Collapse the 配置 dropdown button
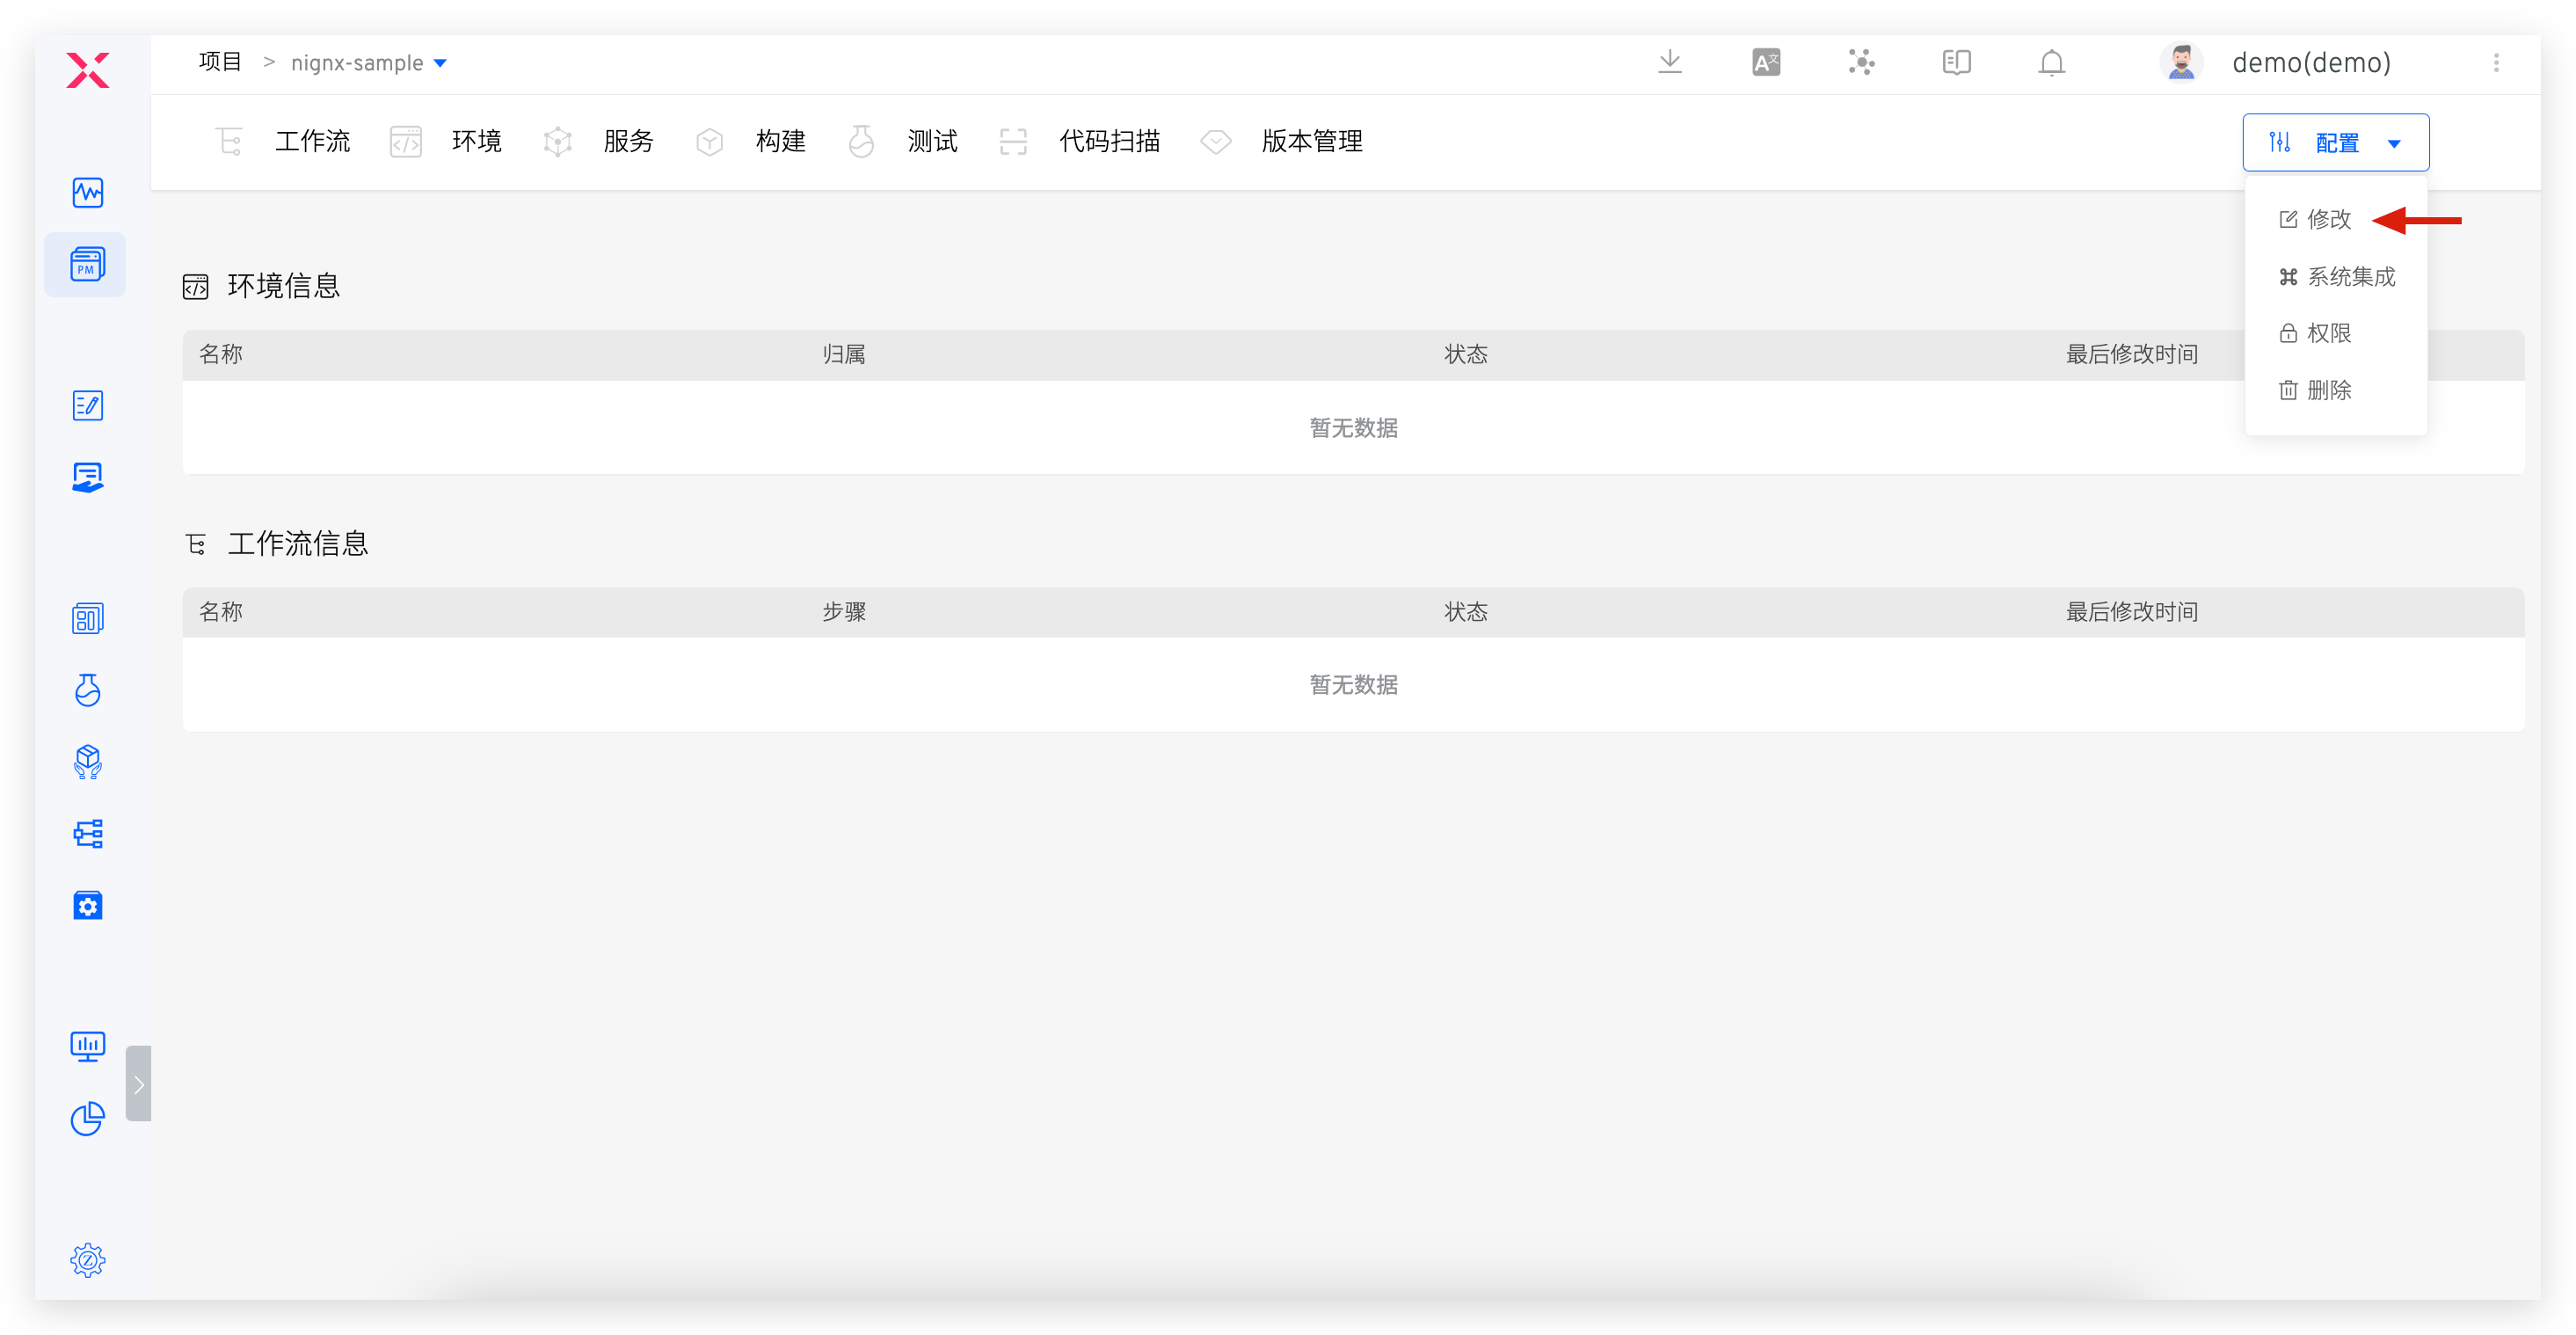The width and height of the screenshot is (2576, 1335). tap(2335, 143)
